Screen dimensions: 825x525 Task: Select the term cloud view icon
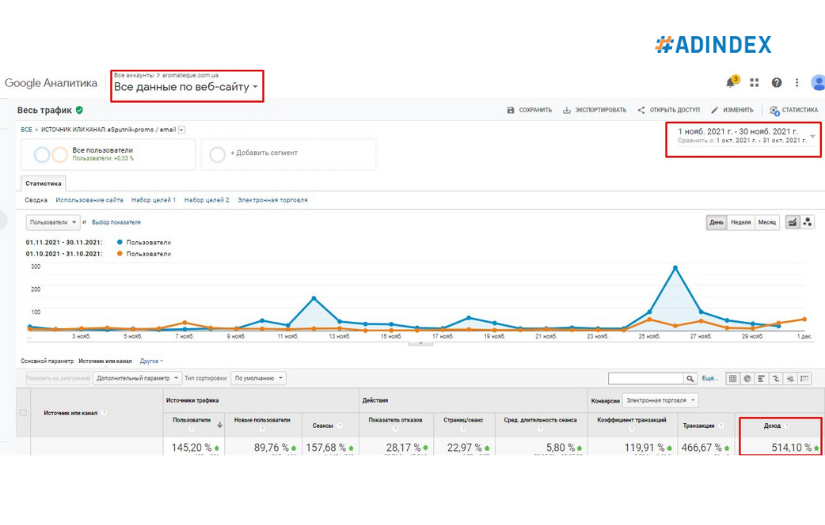point(790,378)
